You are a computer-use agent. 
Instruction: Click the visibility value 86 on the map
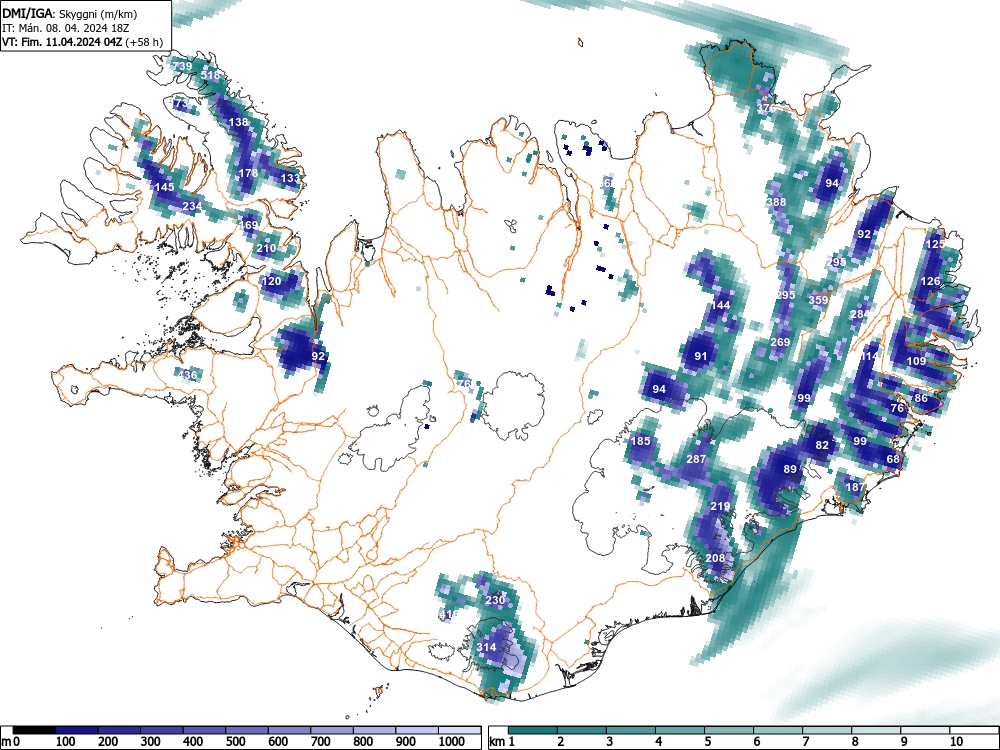[921, 398]
